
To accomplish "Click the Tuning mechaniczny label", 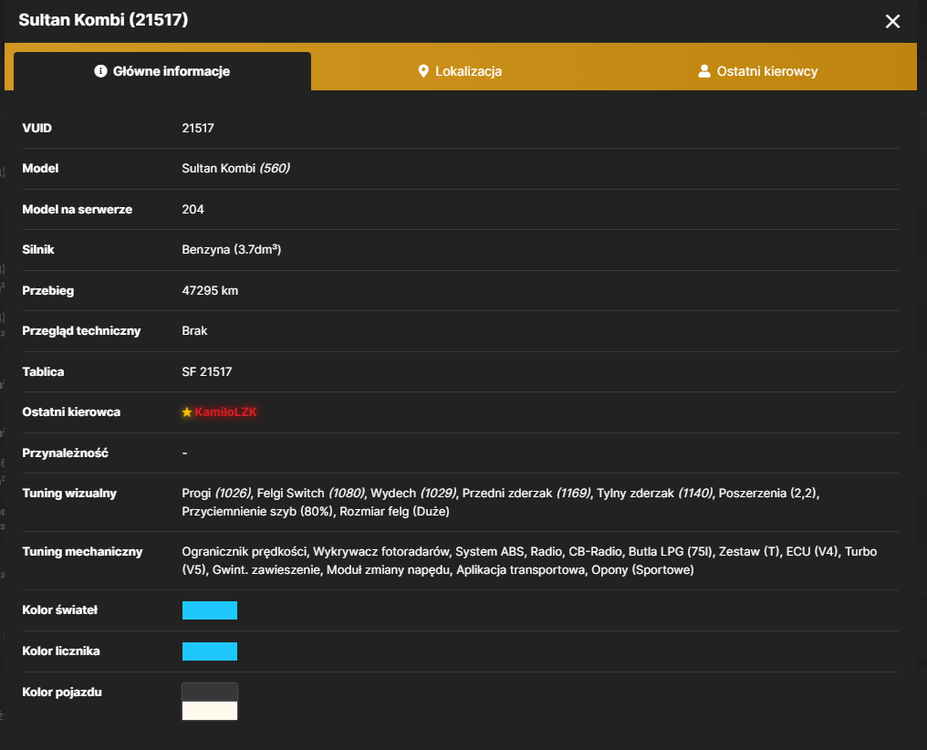I will 82,552.
